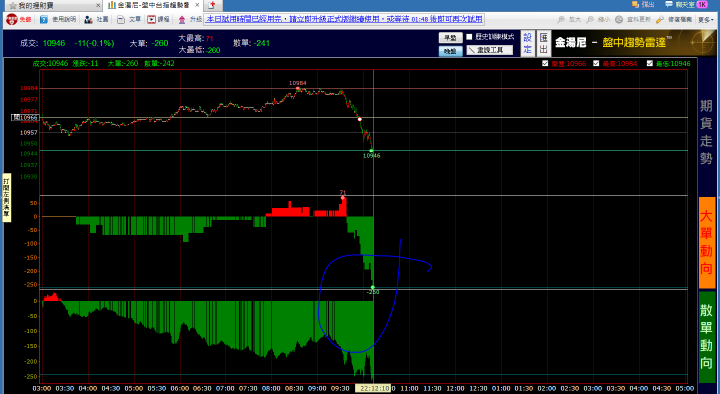
Task: Click the 早盤 session button
Action: tap(450, 38)
